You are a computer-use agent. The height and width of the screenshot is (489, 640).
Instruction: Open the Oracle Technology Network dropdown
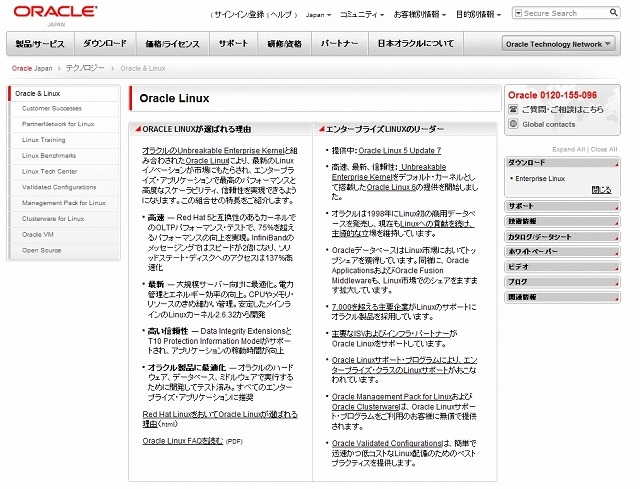558,44
